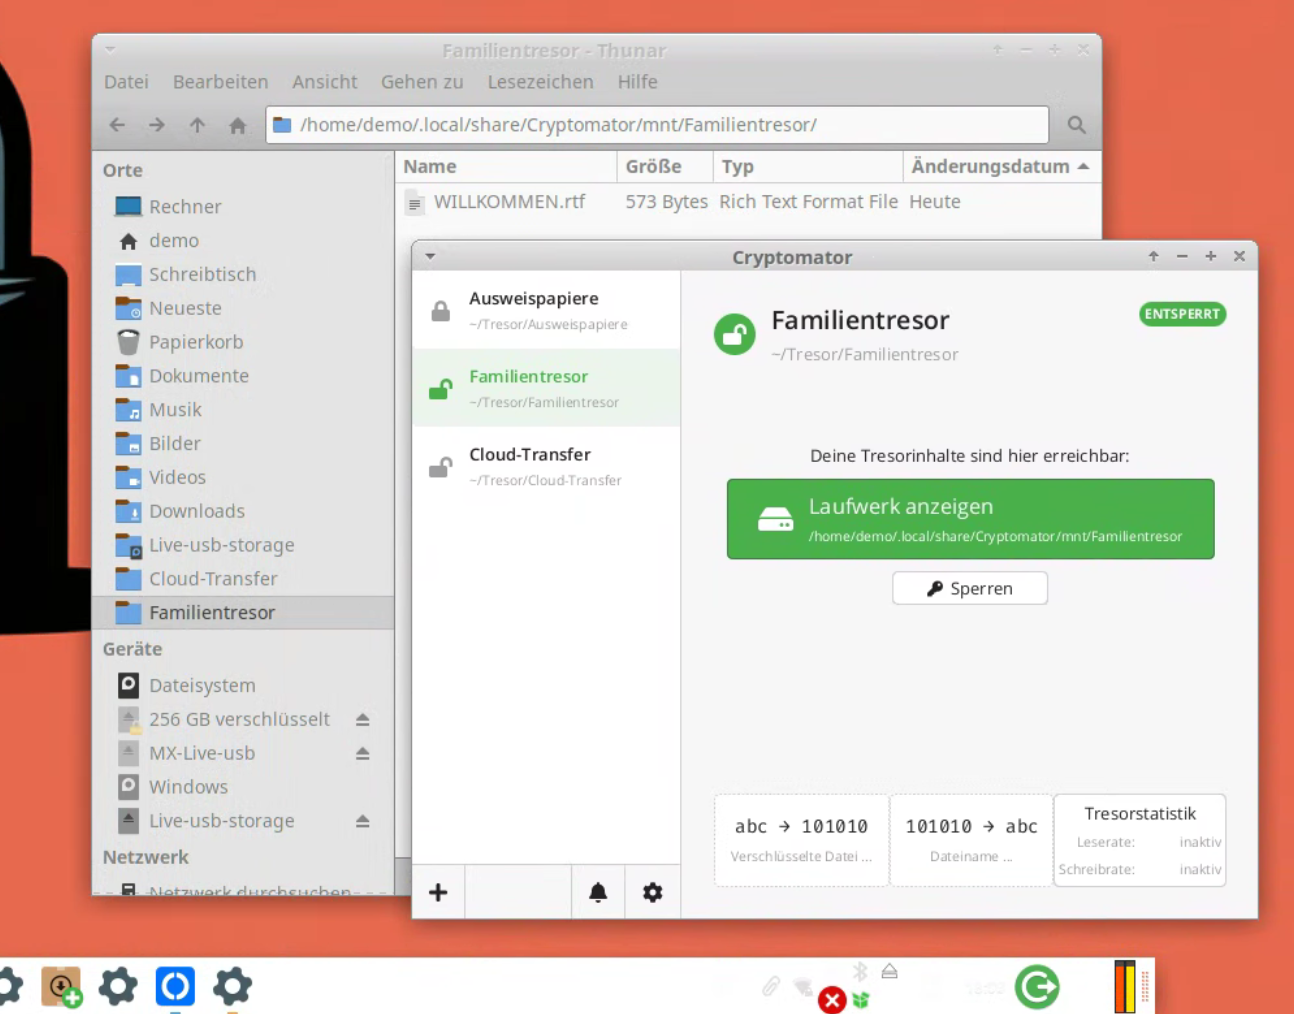
Task: Click Thunar search magnifier icon
Action: pyautogui.click(x=1076, y=125)
